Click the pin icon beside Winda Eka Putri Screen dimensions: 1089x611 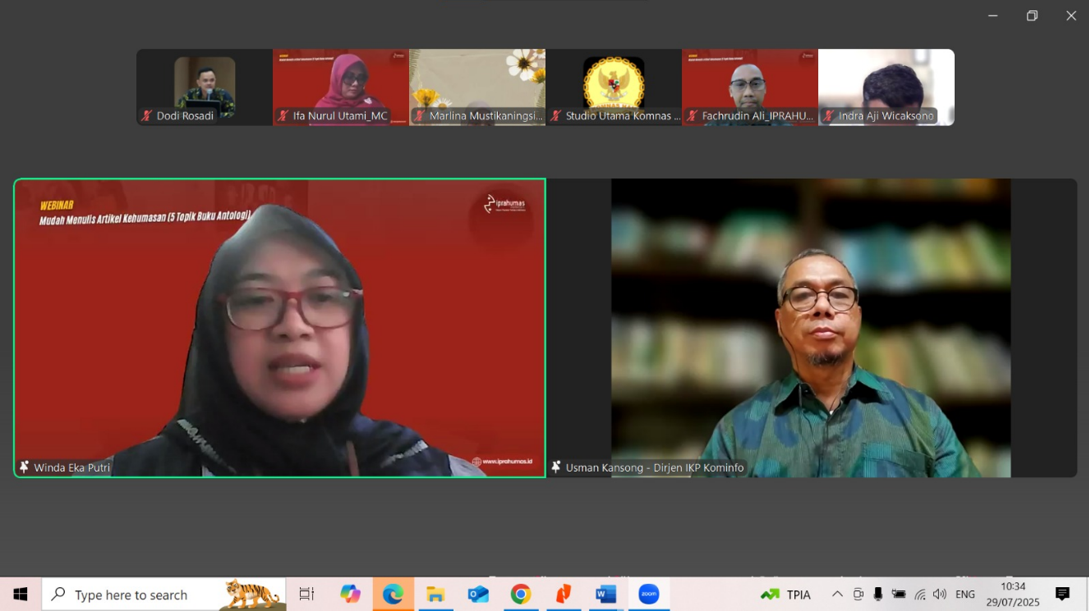point(24,467)
